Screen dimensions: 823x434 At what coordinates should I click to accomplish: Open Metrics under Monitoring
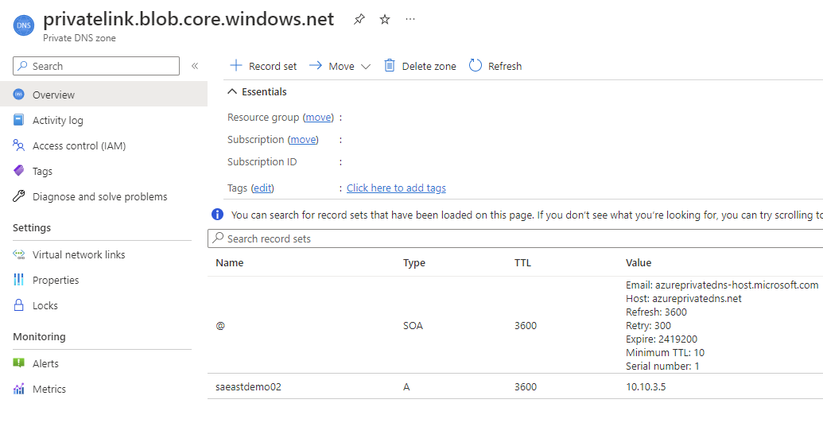coord(49,389)
